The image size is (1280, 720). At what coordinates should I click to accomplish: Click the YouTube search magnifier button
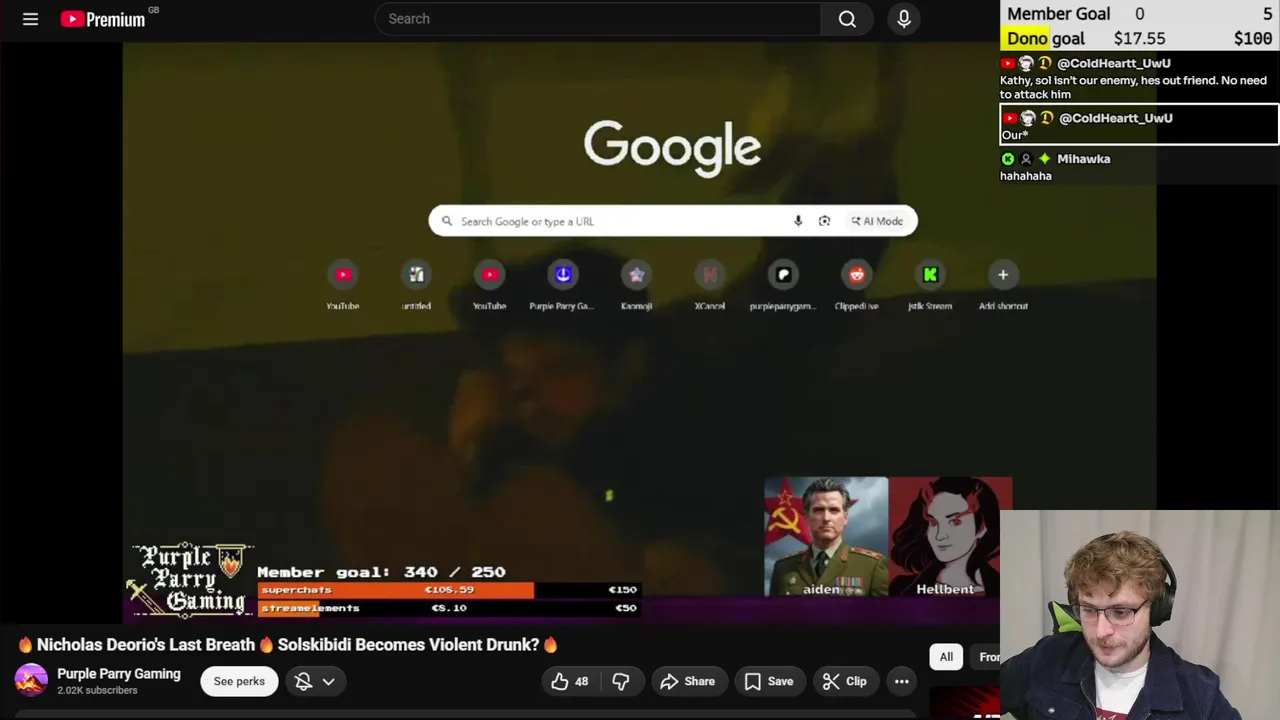847,19
